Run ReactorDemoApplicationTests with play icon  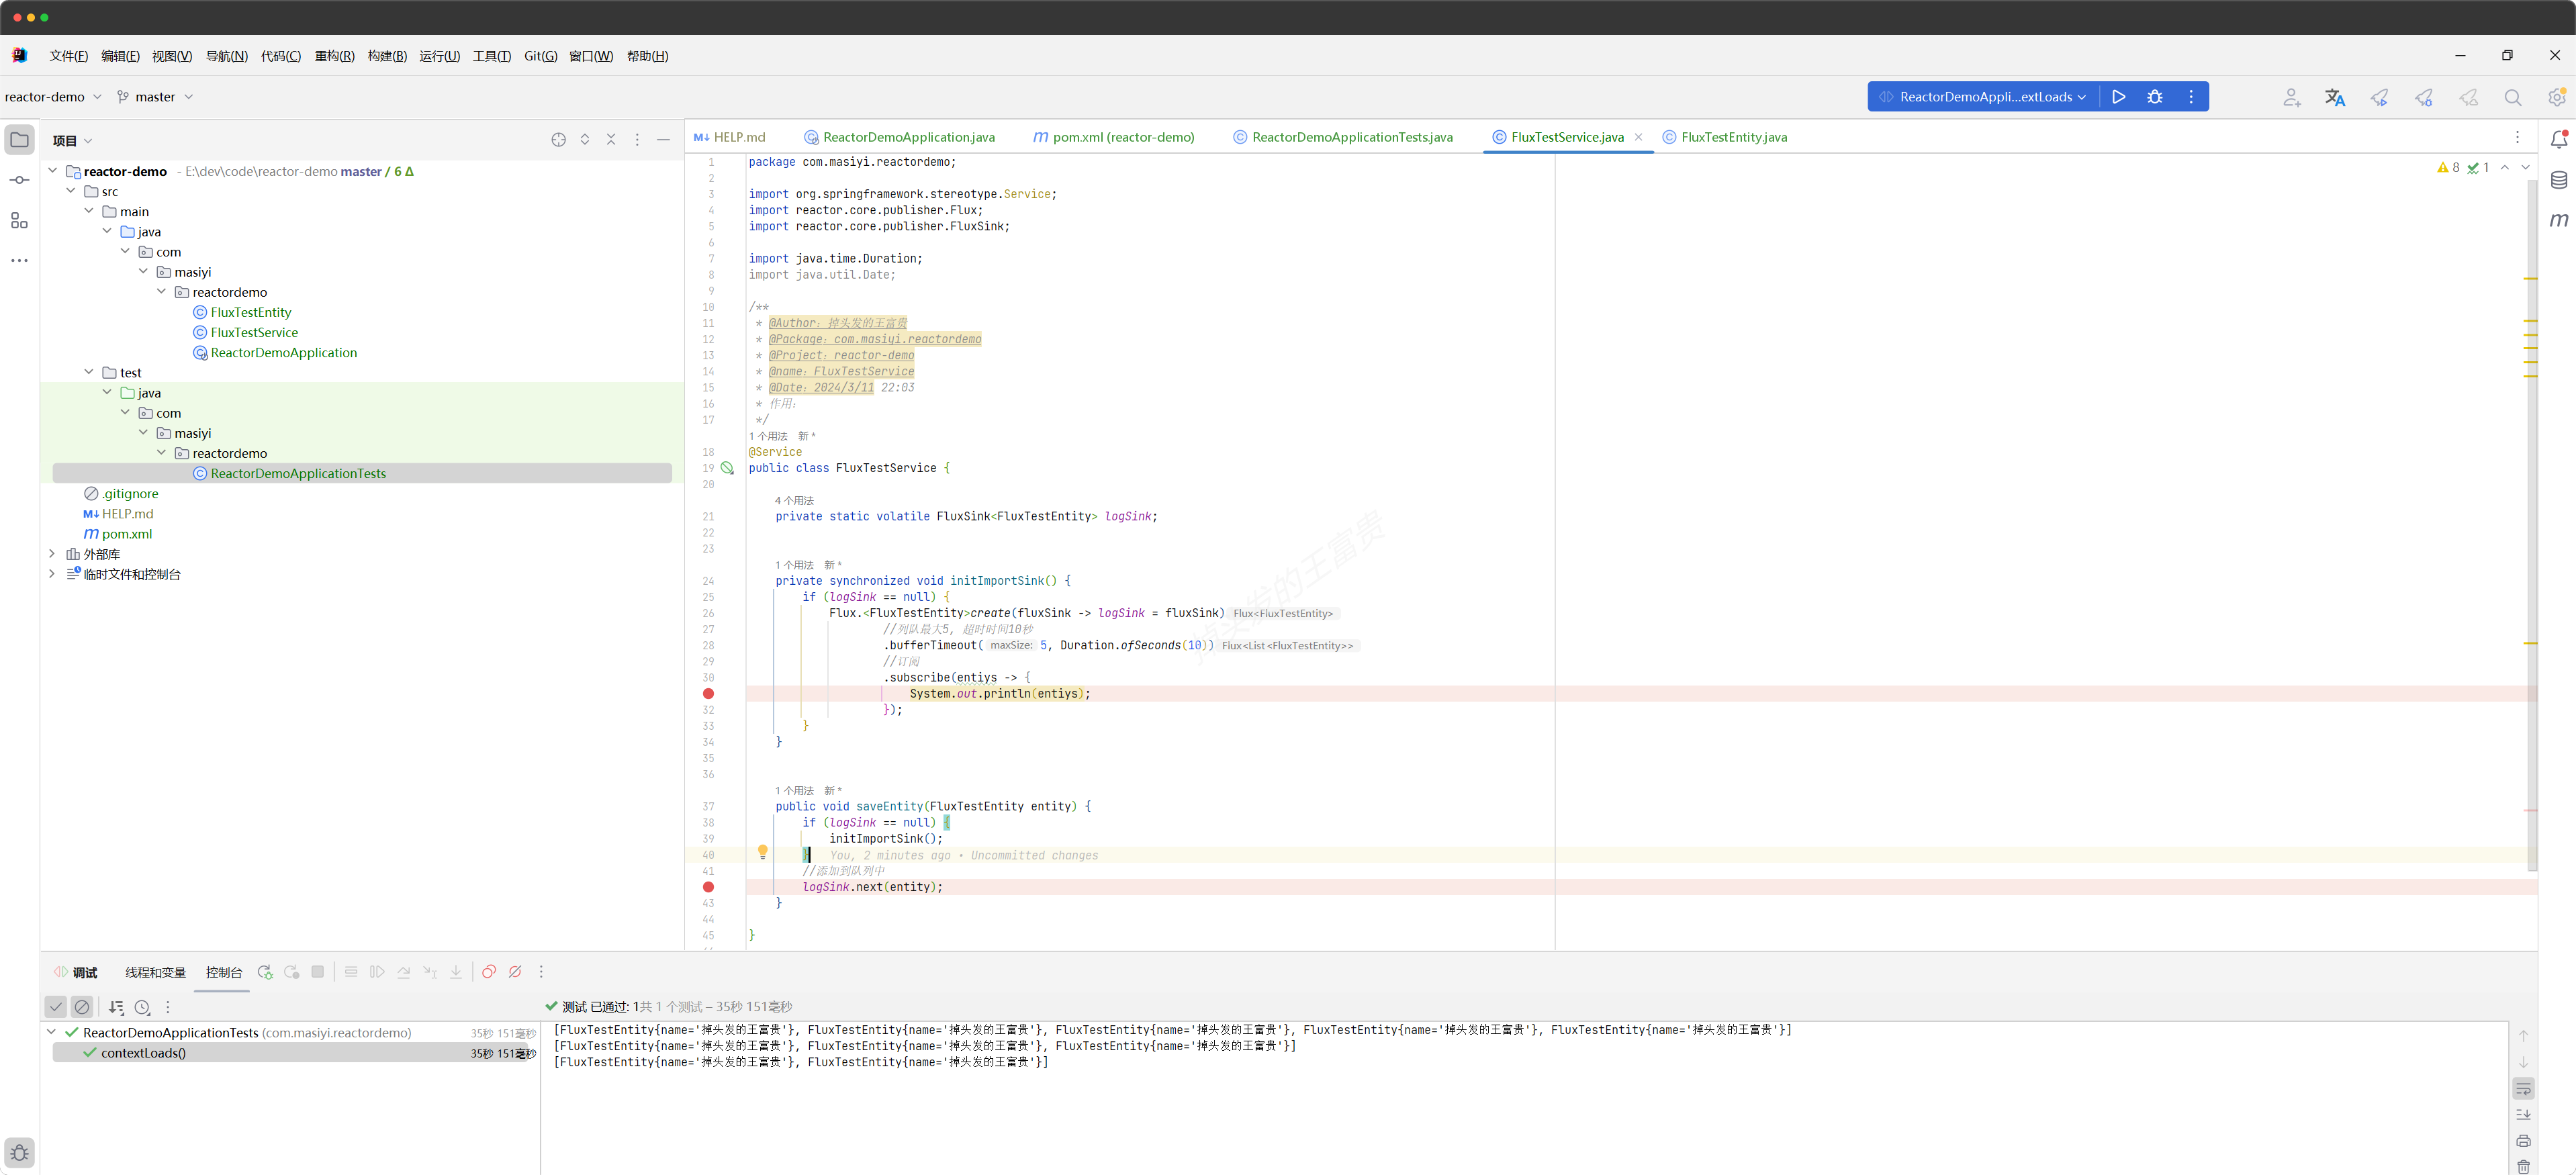click(x=2118, y=97)
